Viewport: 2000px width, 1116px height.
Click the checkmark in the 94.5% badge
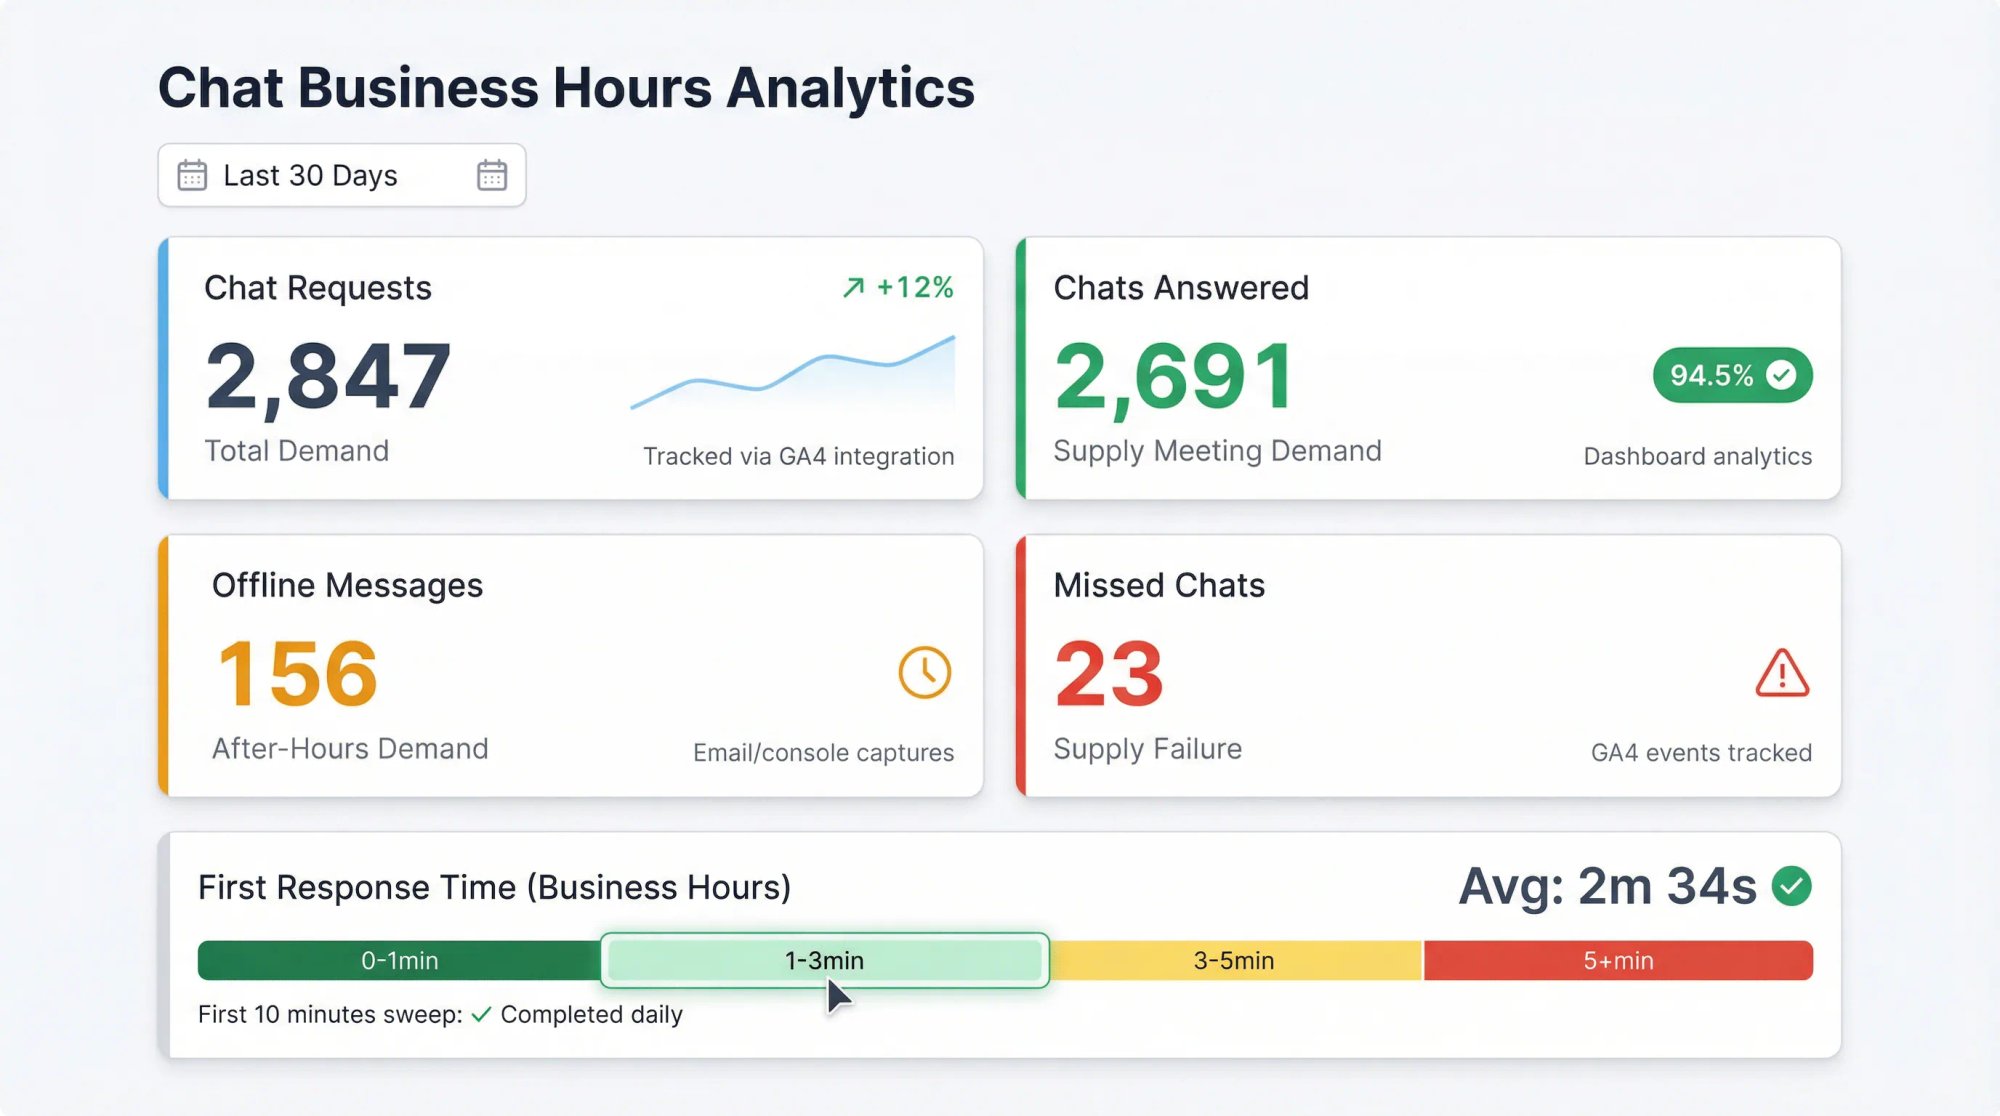pyautogui.click(x=1780, y=375)
